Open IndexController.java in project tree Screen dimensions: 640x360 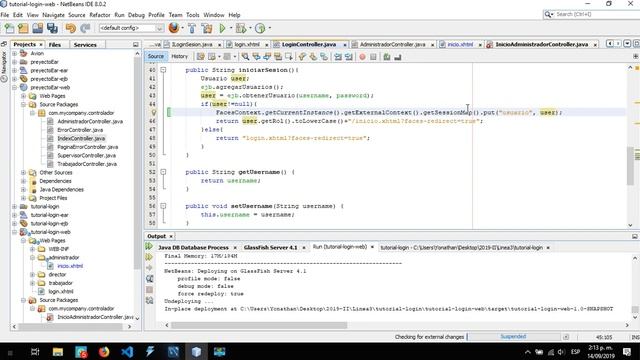(x=81, y=138)
